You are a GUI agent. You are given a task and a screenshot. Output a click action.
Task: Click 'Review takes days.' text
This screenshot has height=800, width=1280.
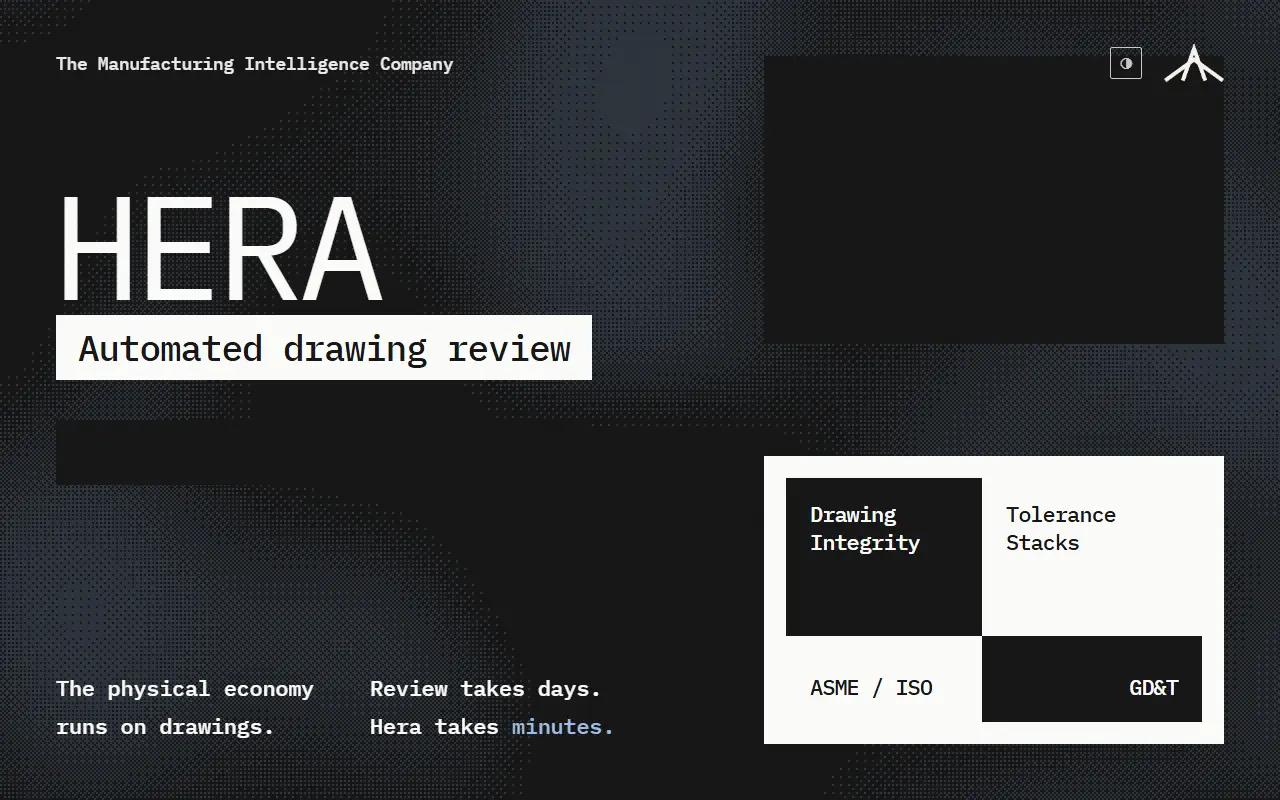485,689
